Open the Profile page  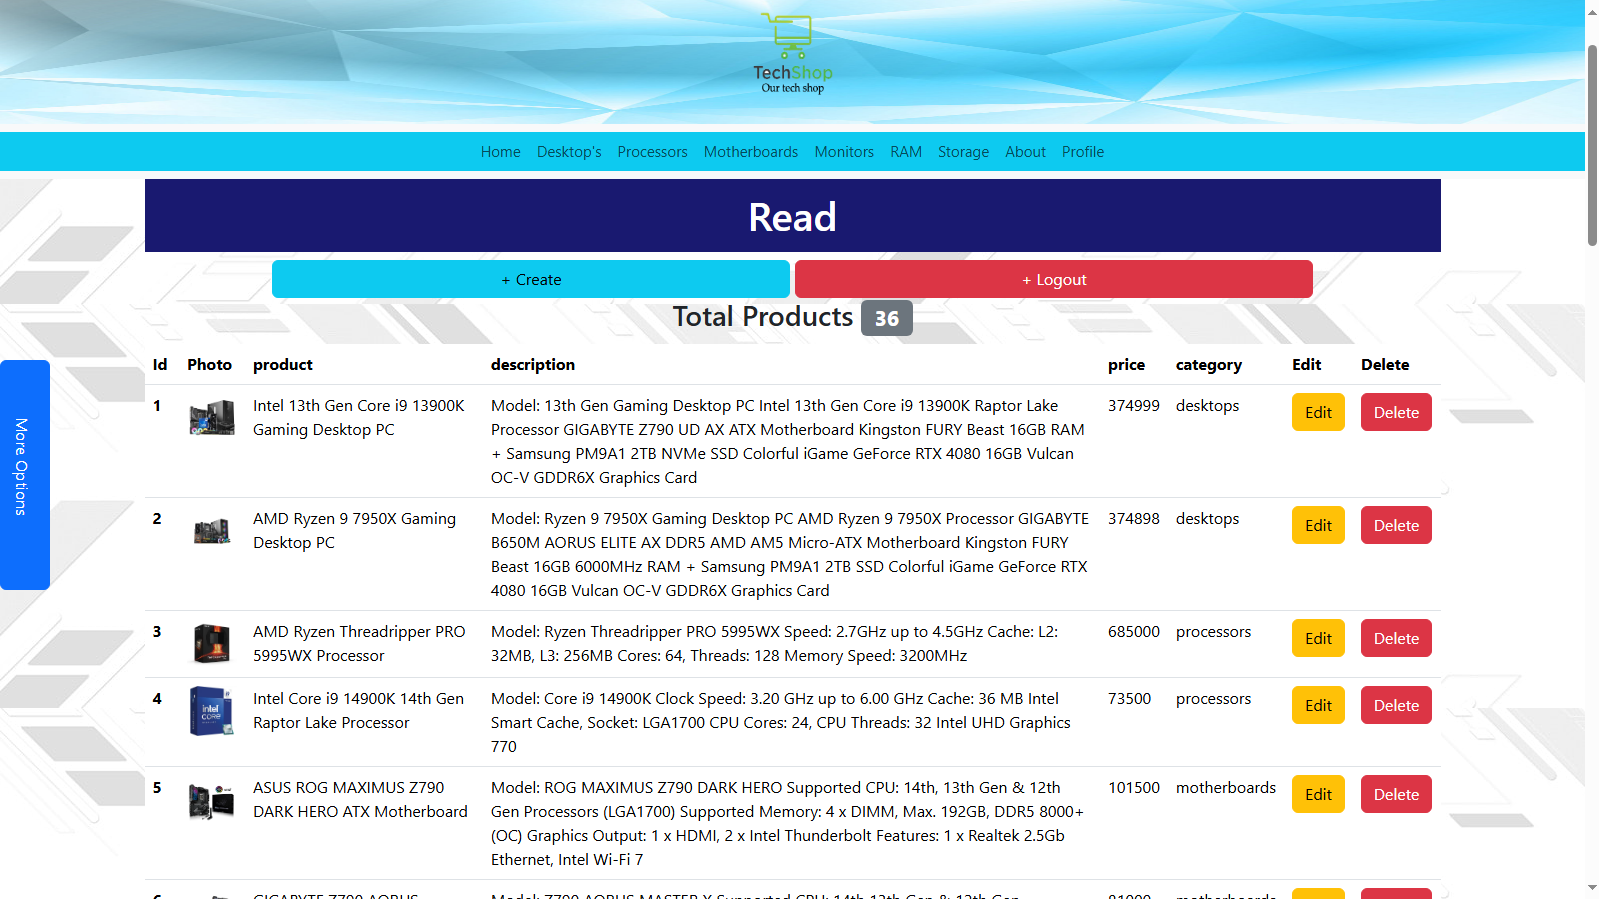[1083, 152]
